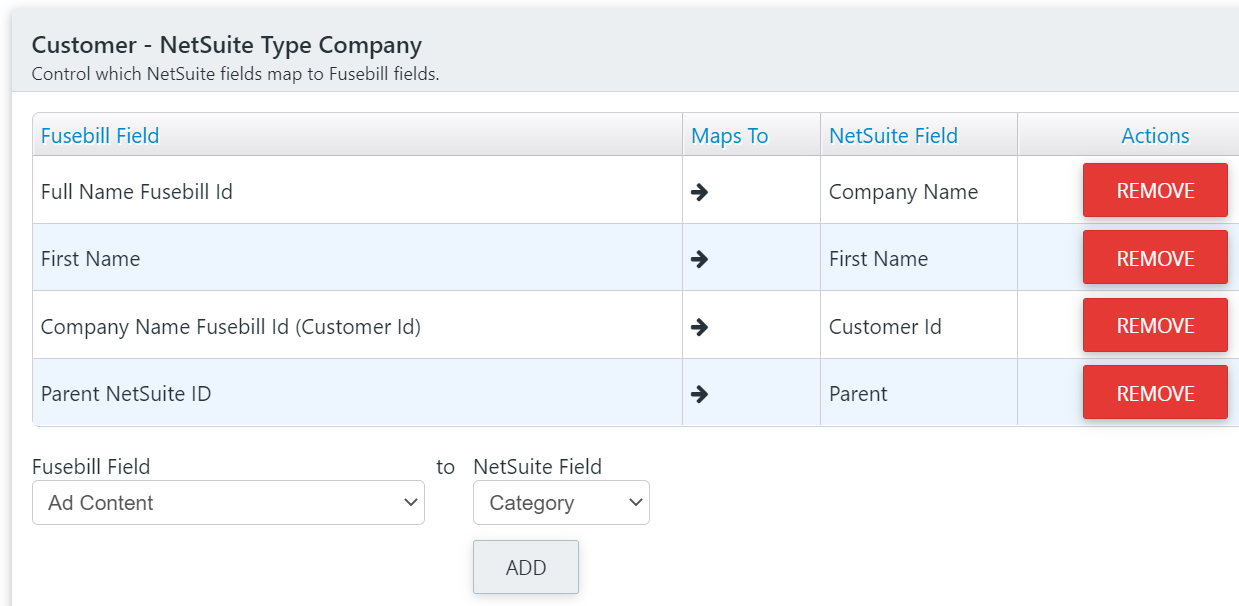Viewport: 1239px width, 606px height.
Task: Remove the First Name mapping row
Action: point(1155,258)
